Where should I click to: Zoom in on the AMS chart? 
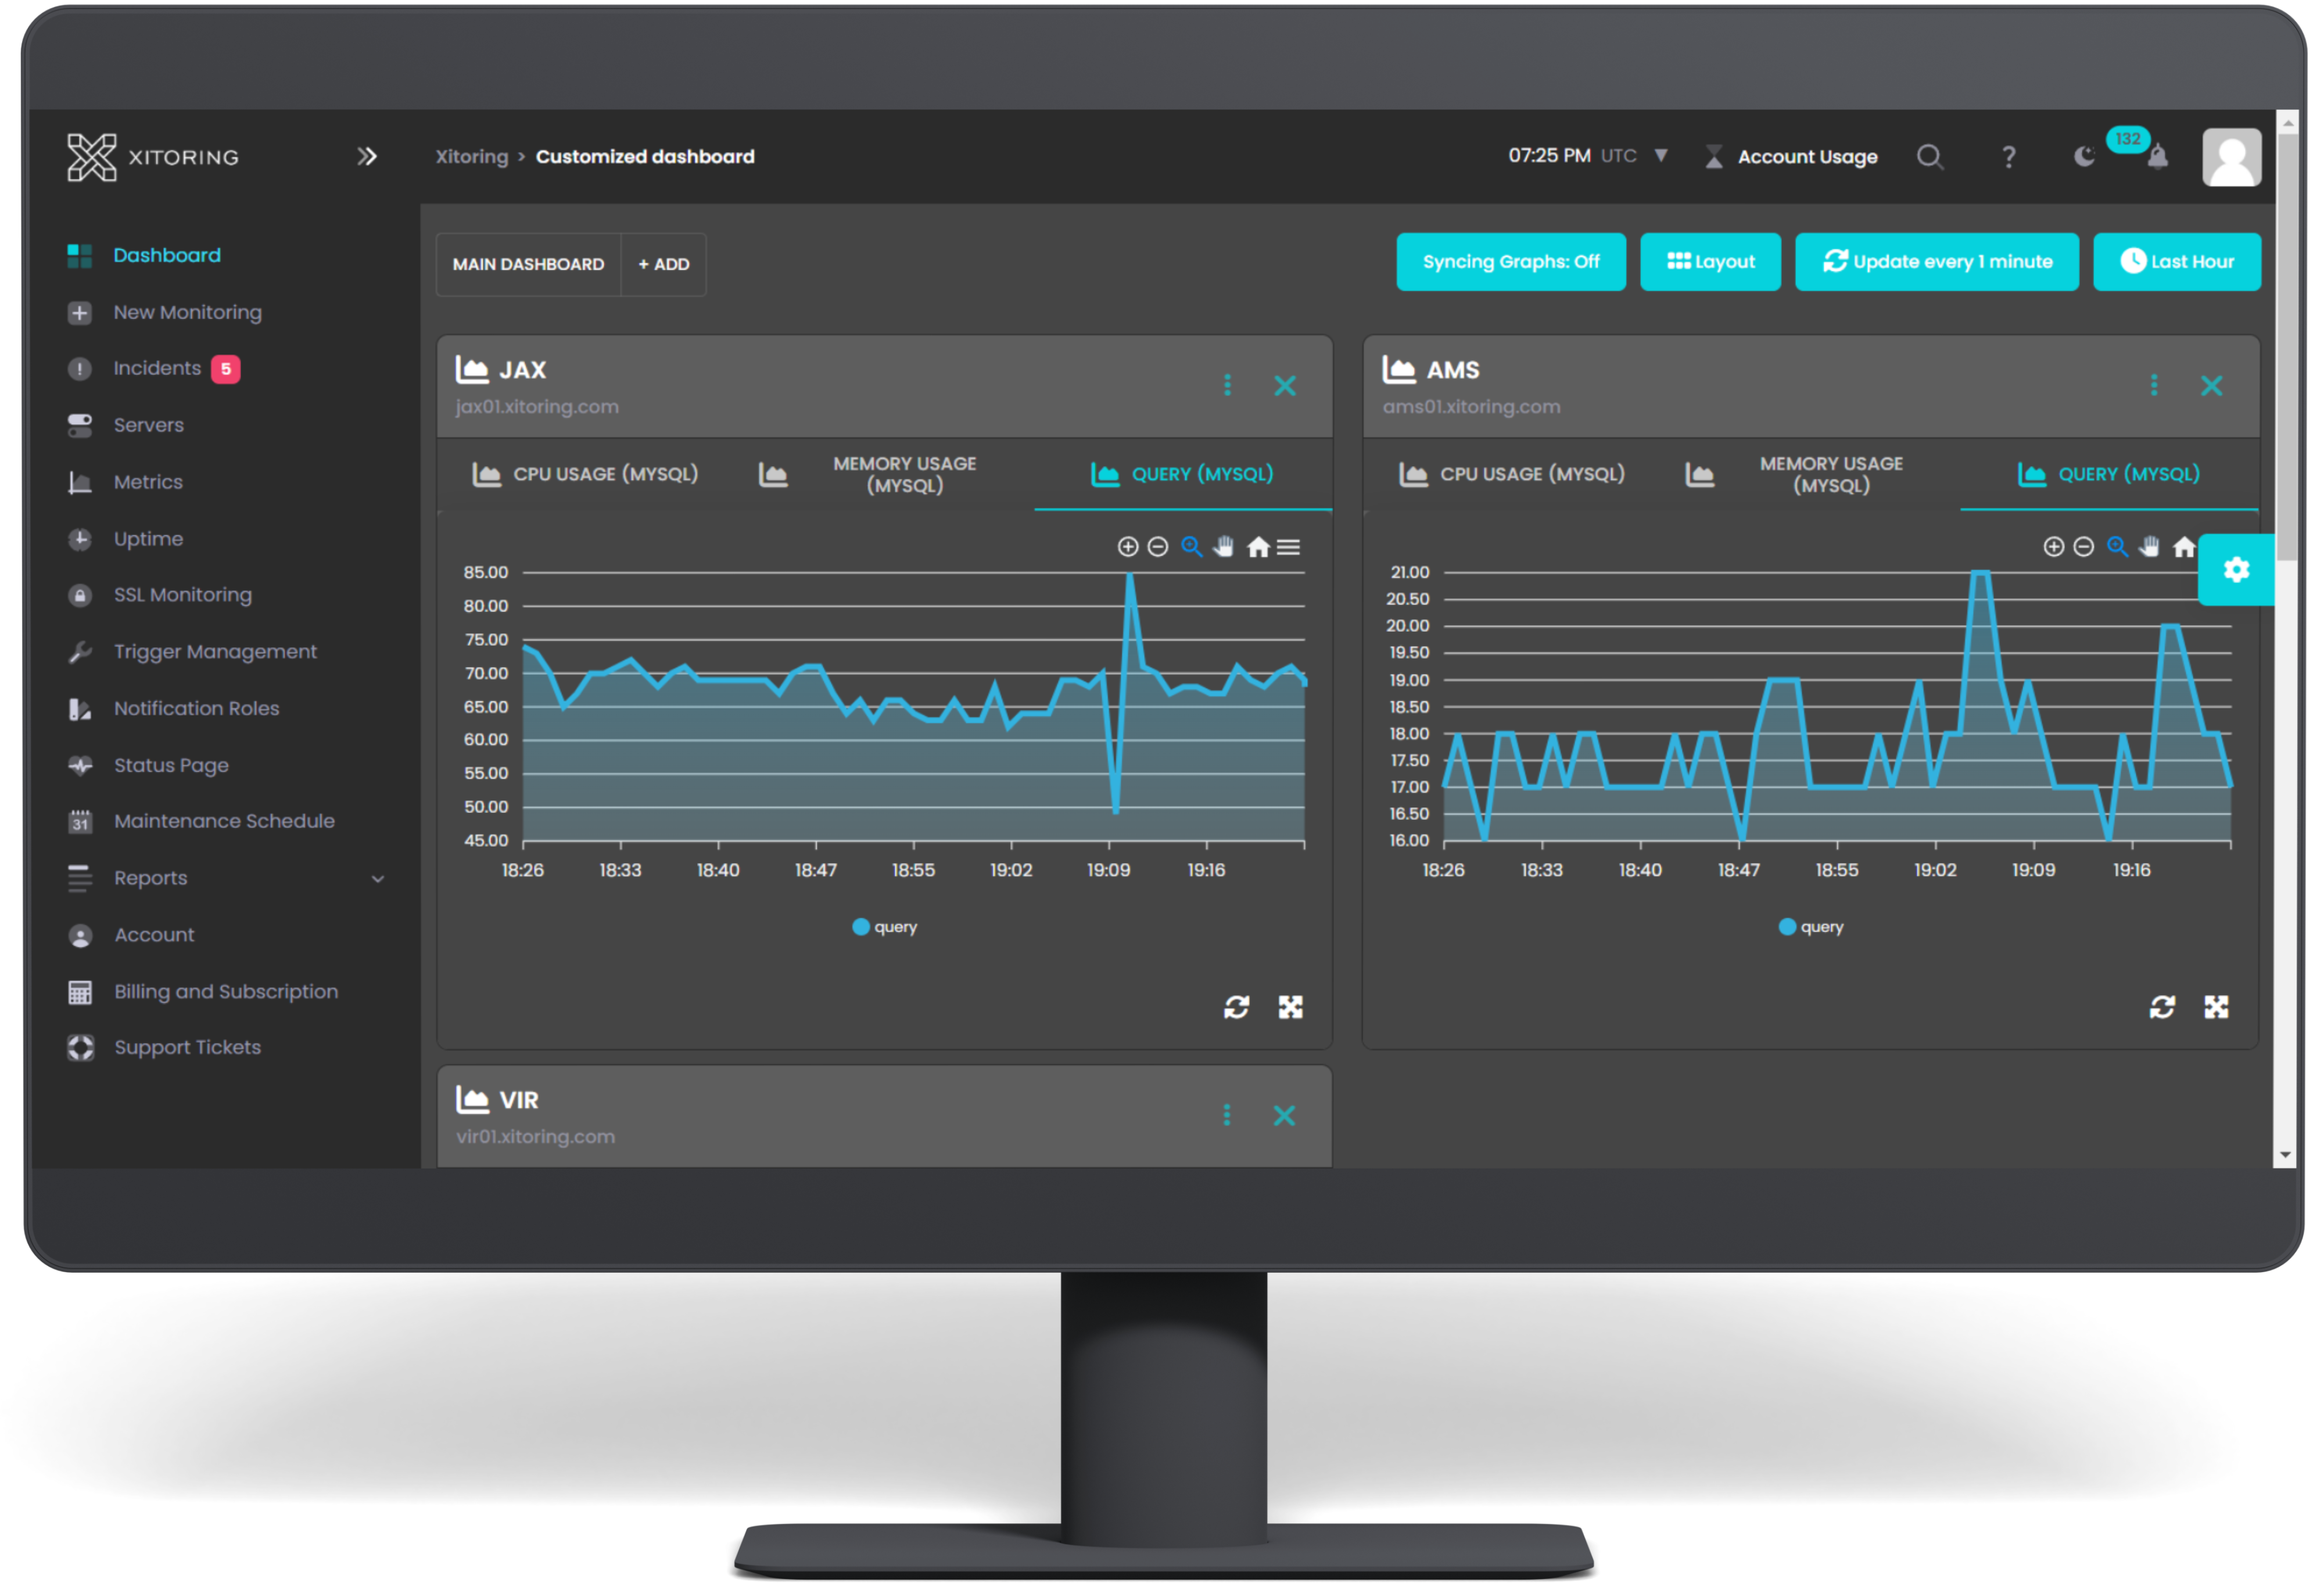pos(2053,546)
